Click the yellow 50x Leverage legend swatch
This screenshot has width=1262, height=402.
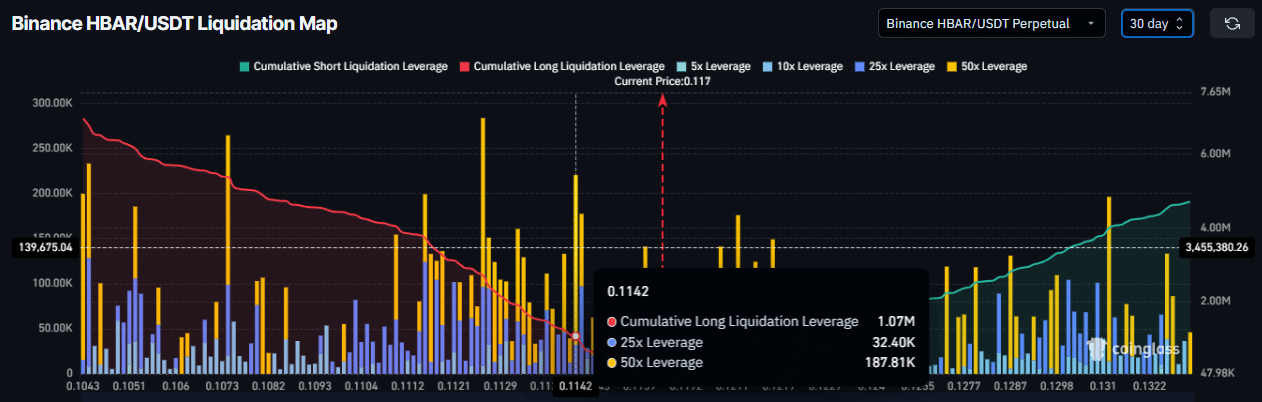(x=953, y=67)
